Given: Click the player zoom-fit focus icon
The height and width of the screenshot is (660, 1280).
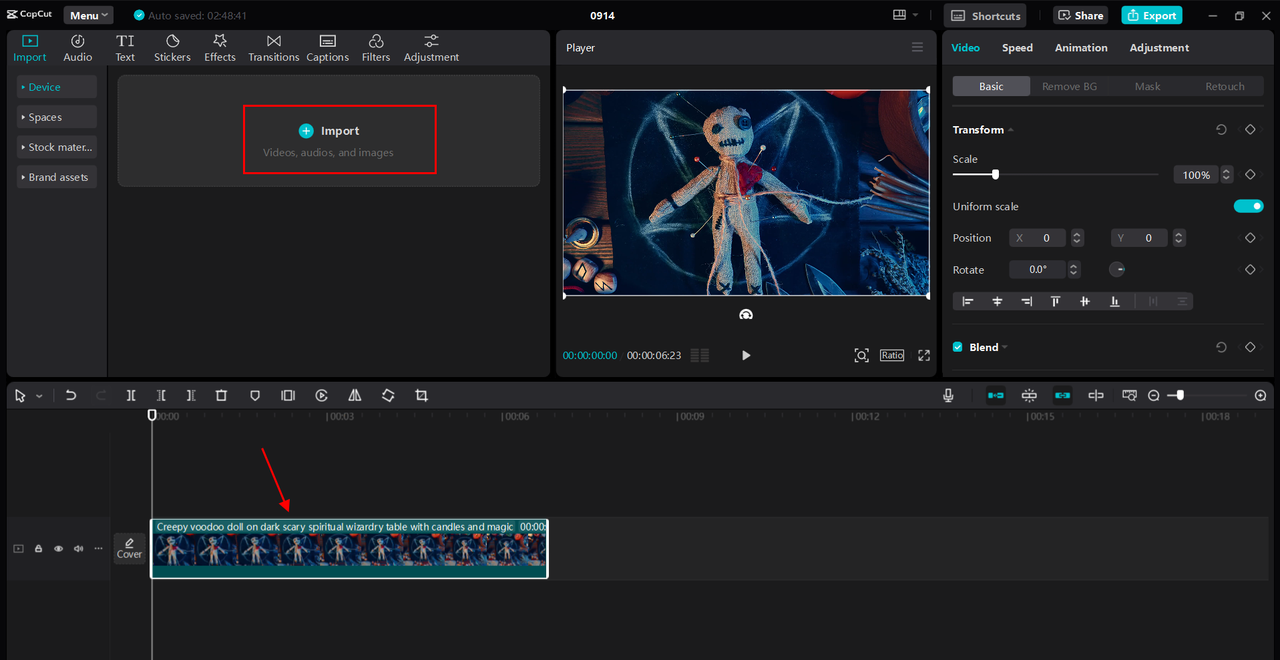Looking at the screenshot, I should coord(861,355).
